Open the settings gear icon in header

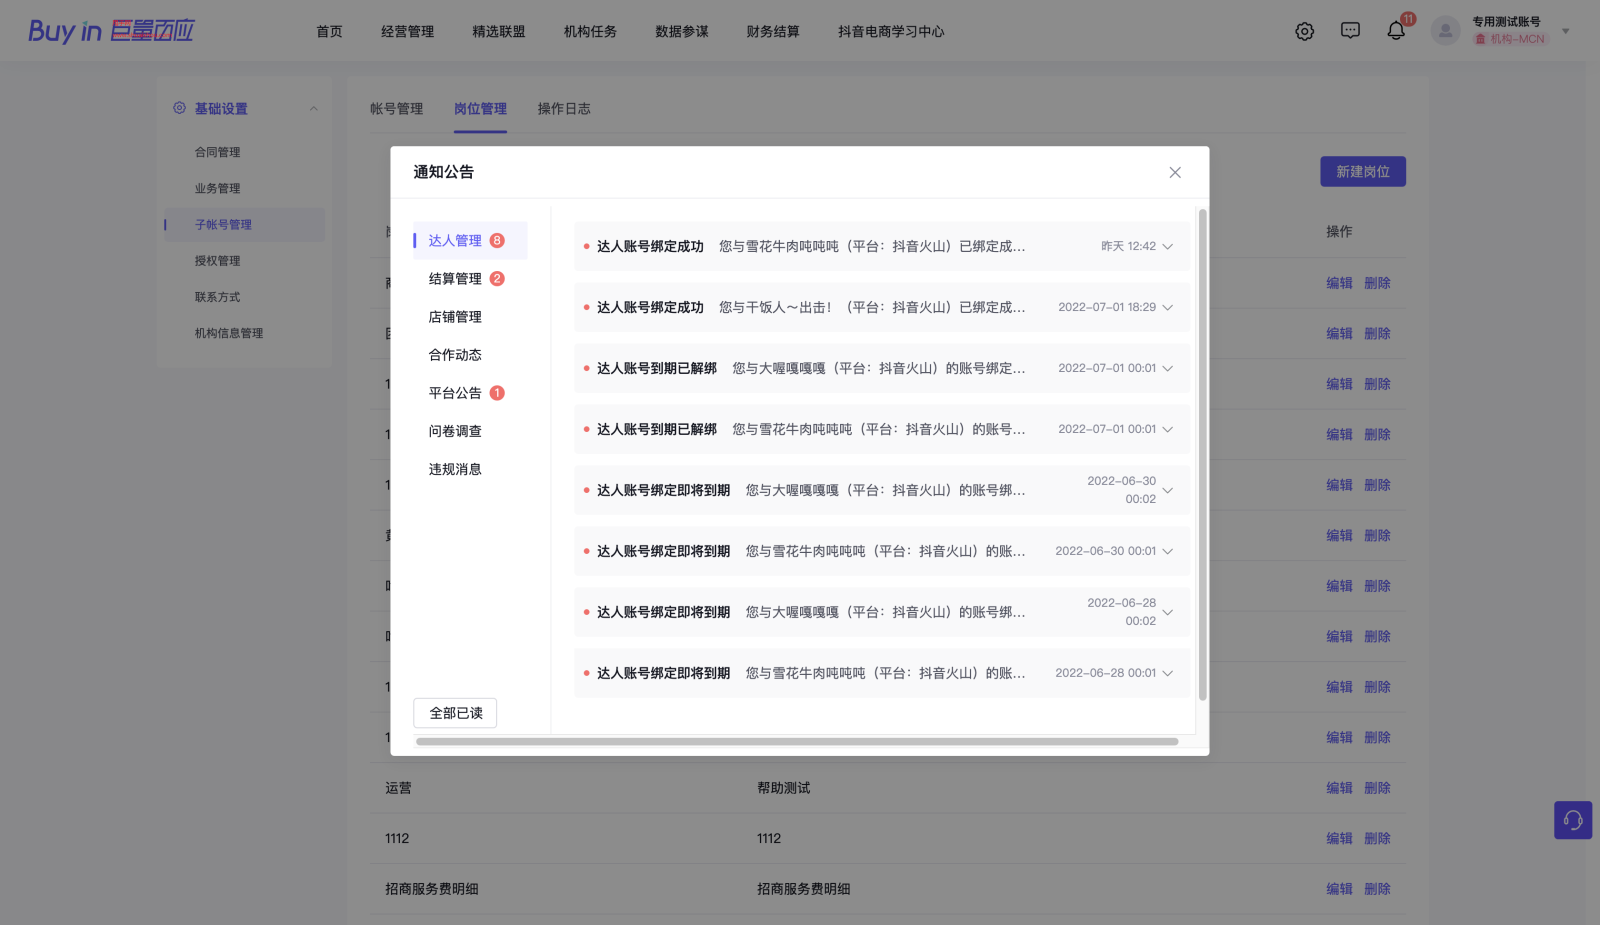click(1304, 31)
